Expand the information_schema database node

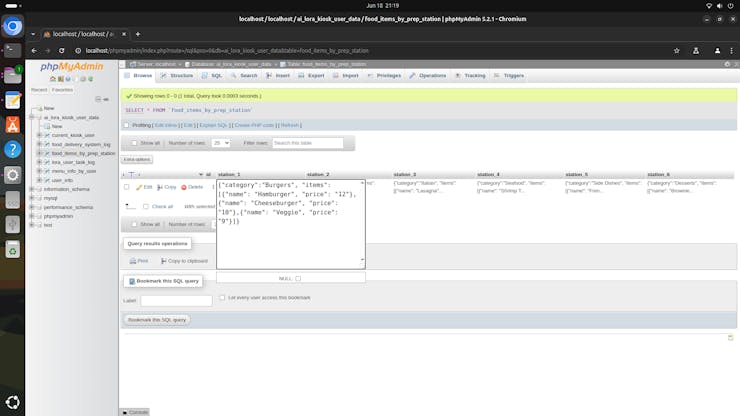click(32, 189)
